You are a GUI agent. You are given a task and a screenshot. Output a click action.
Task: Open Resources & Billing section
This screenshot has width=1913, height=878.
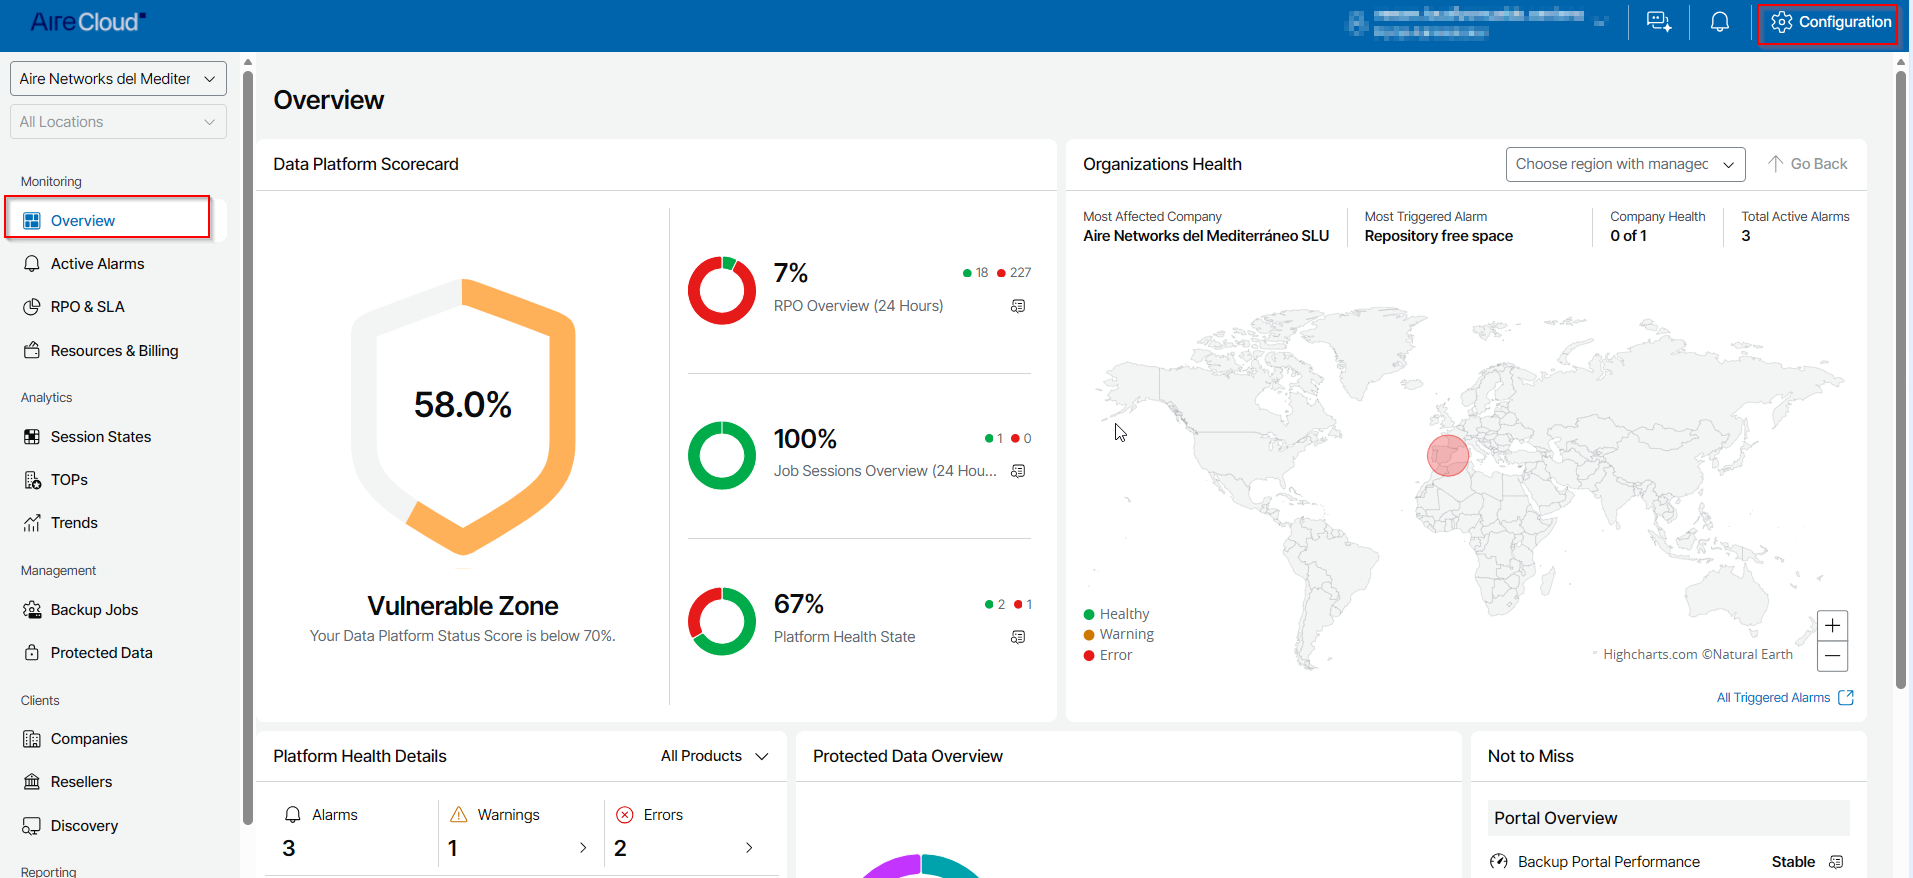point(114,351)
